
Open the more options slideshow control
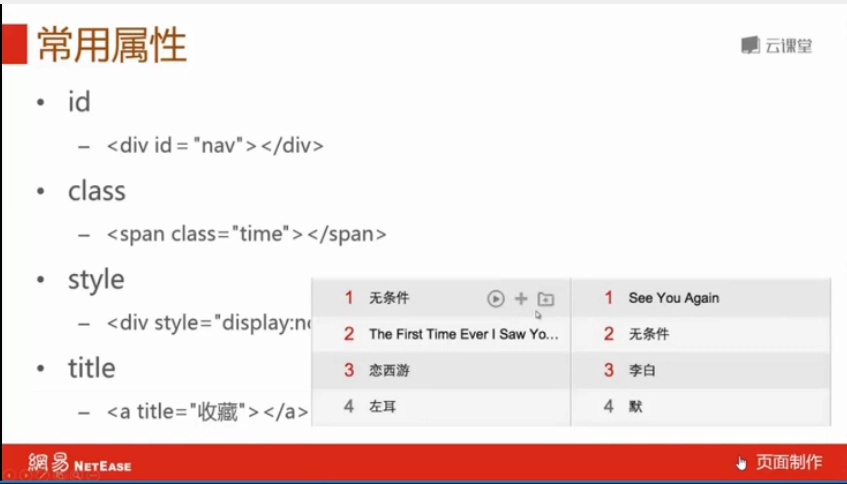93,475
